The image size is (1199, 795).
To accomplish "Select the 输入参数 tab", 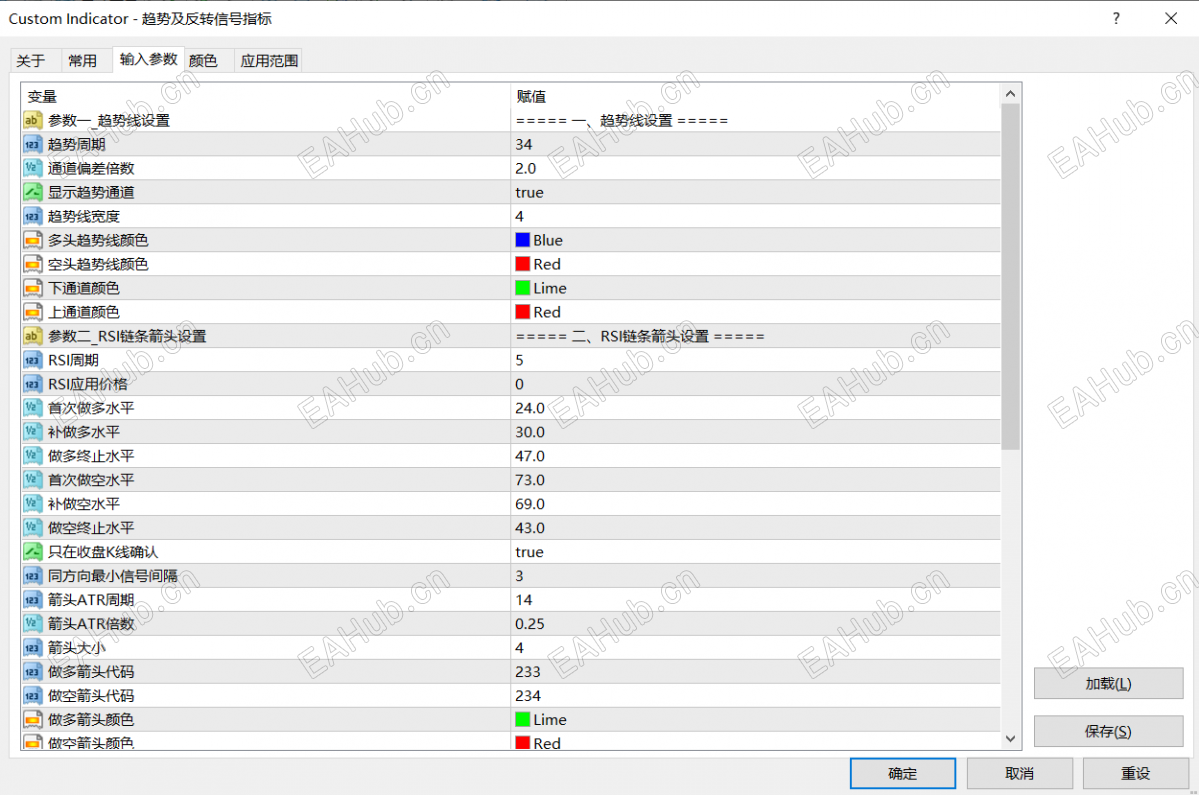I will click(x=148, y=59).
